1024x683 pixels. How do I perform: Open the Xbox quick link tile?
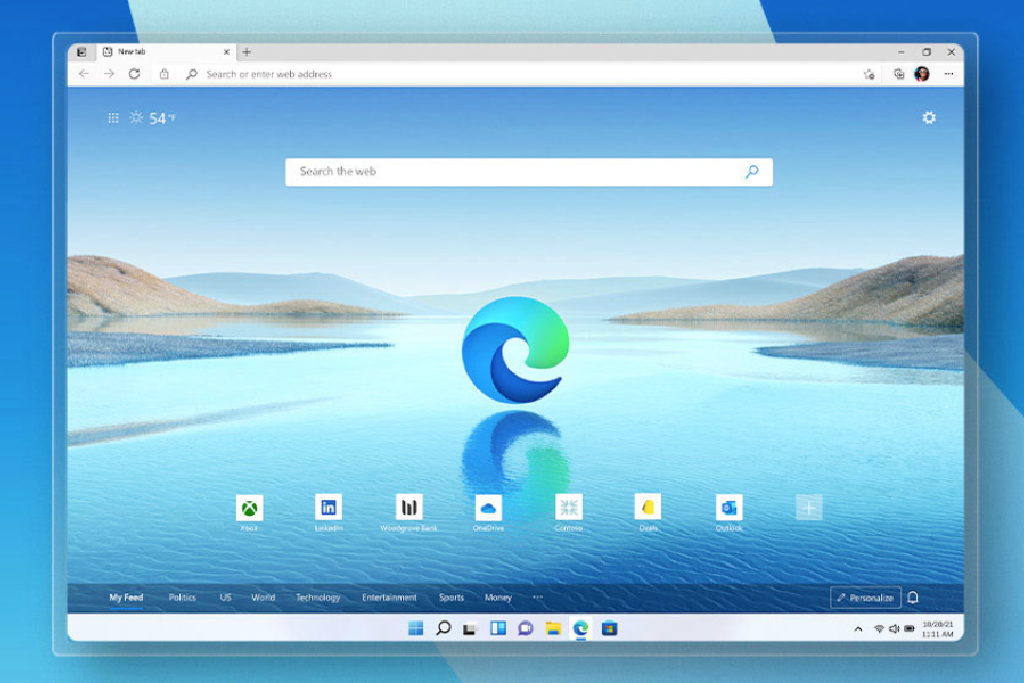coord(249,507)
